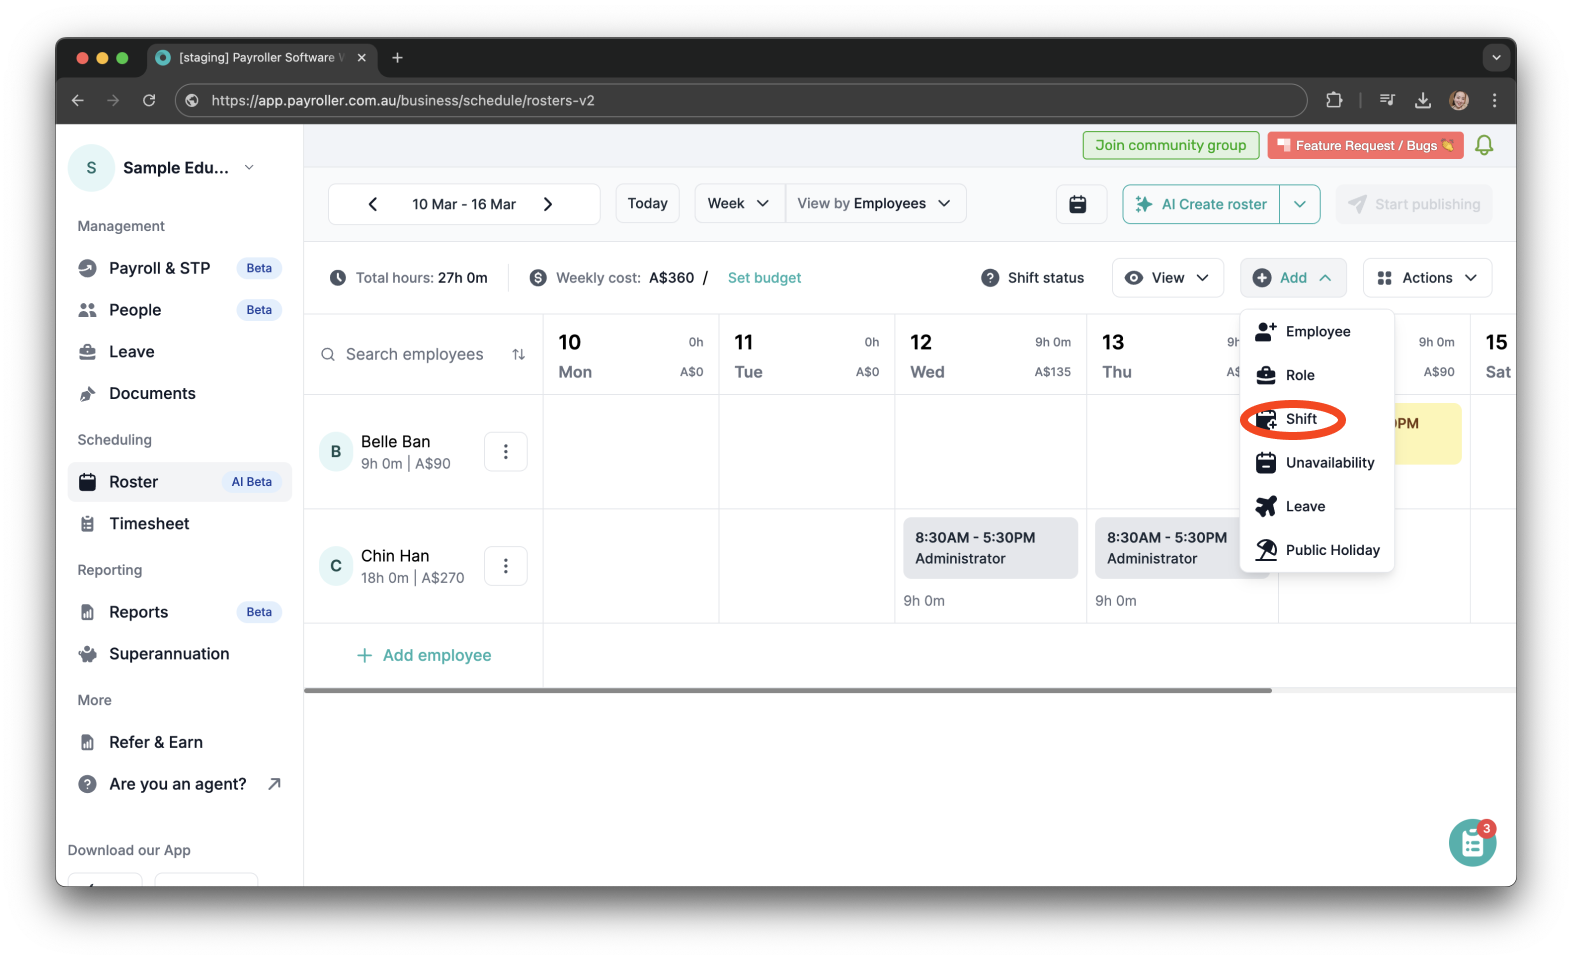Collapse the Add dropdown menu

pyautogui.click(x=1293, y=278)
